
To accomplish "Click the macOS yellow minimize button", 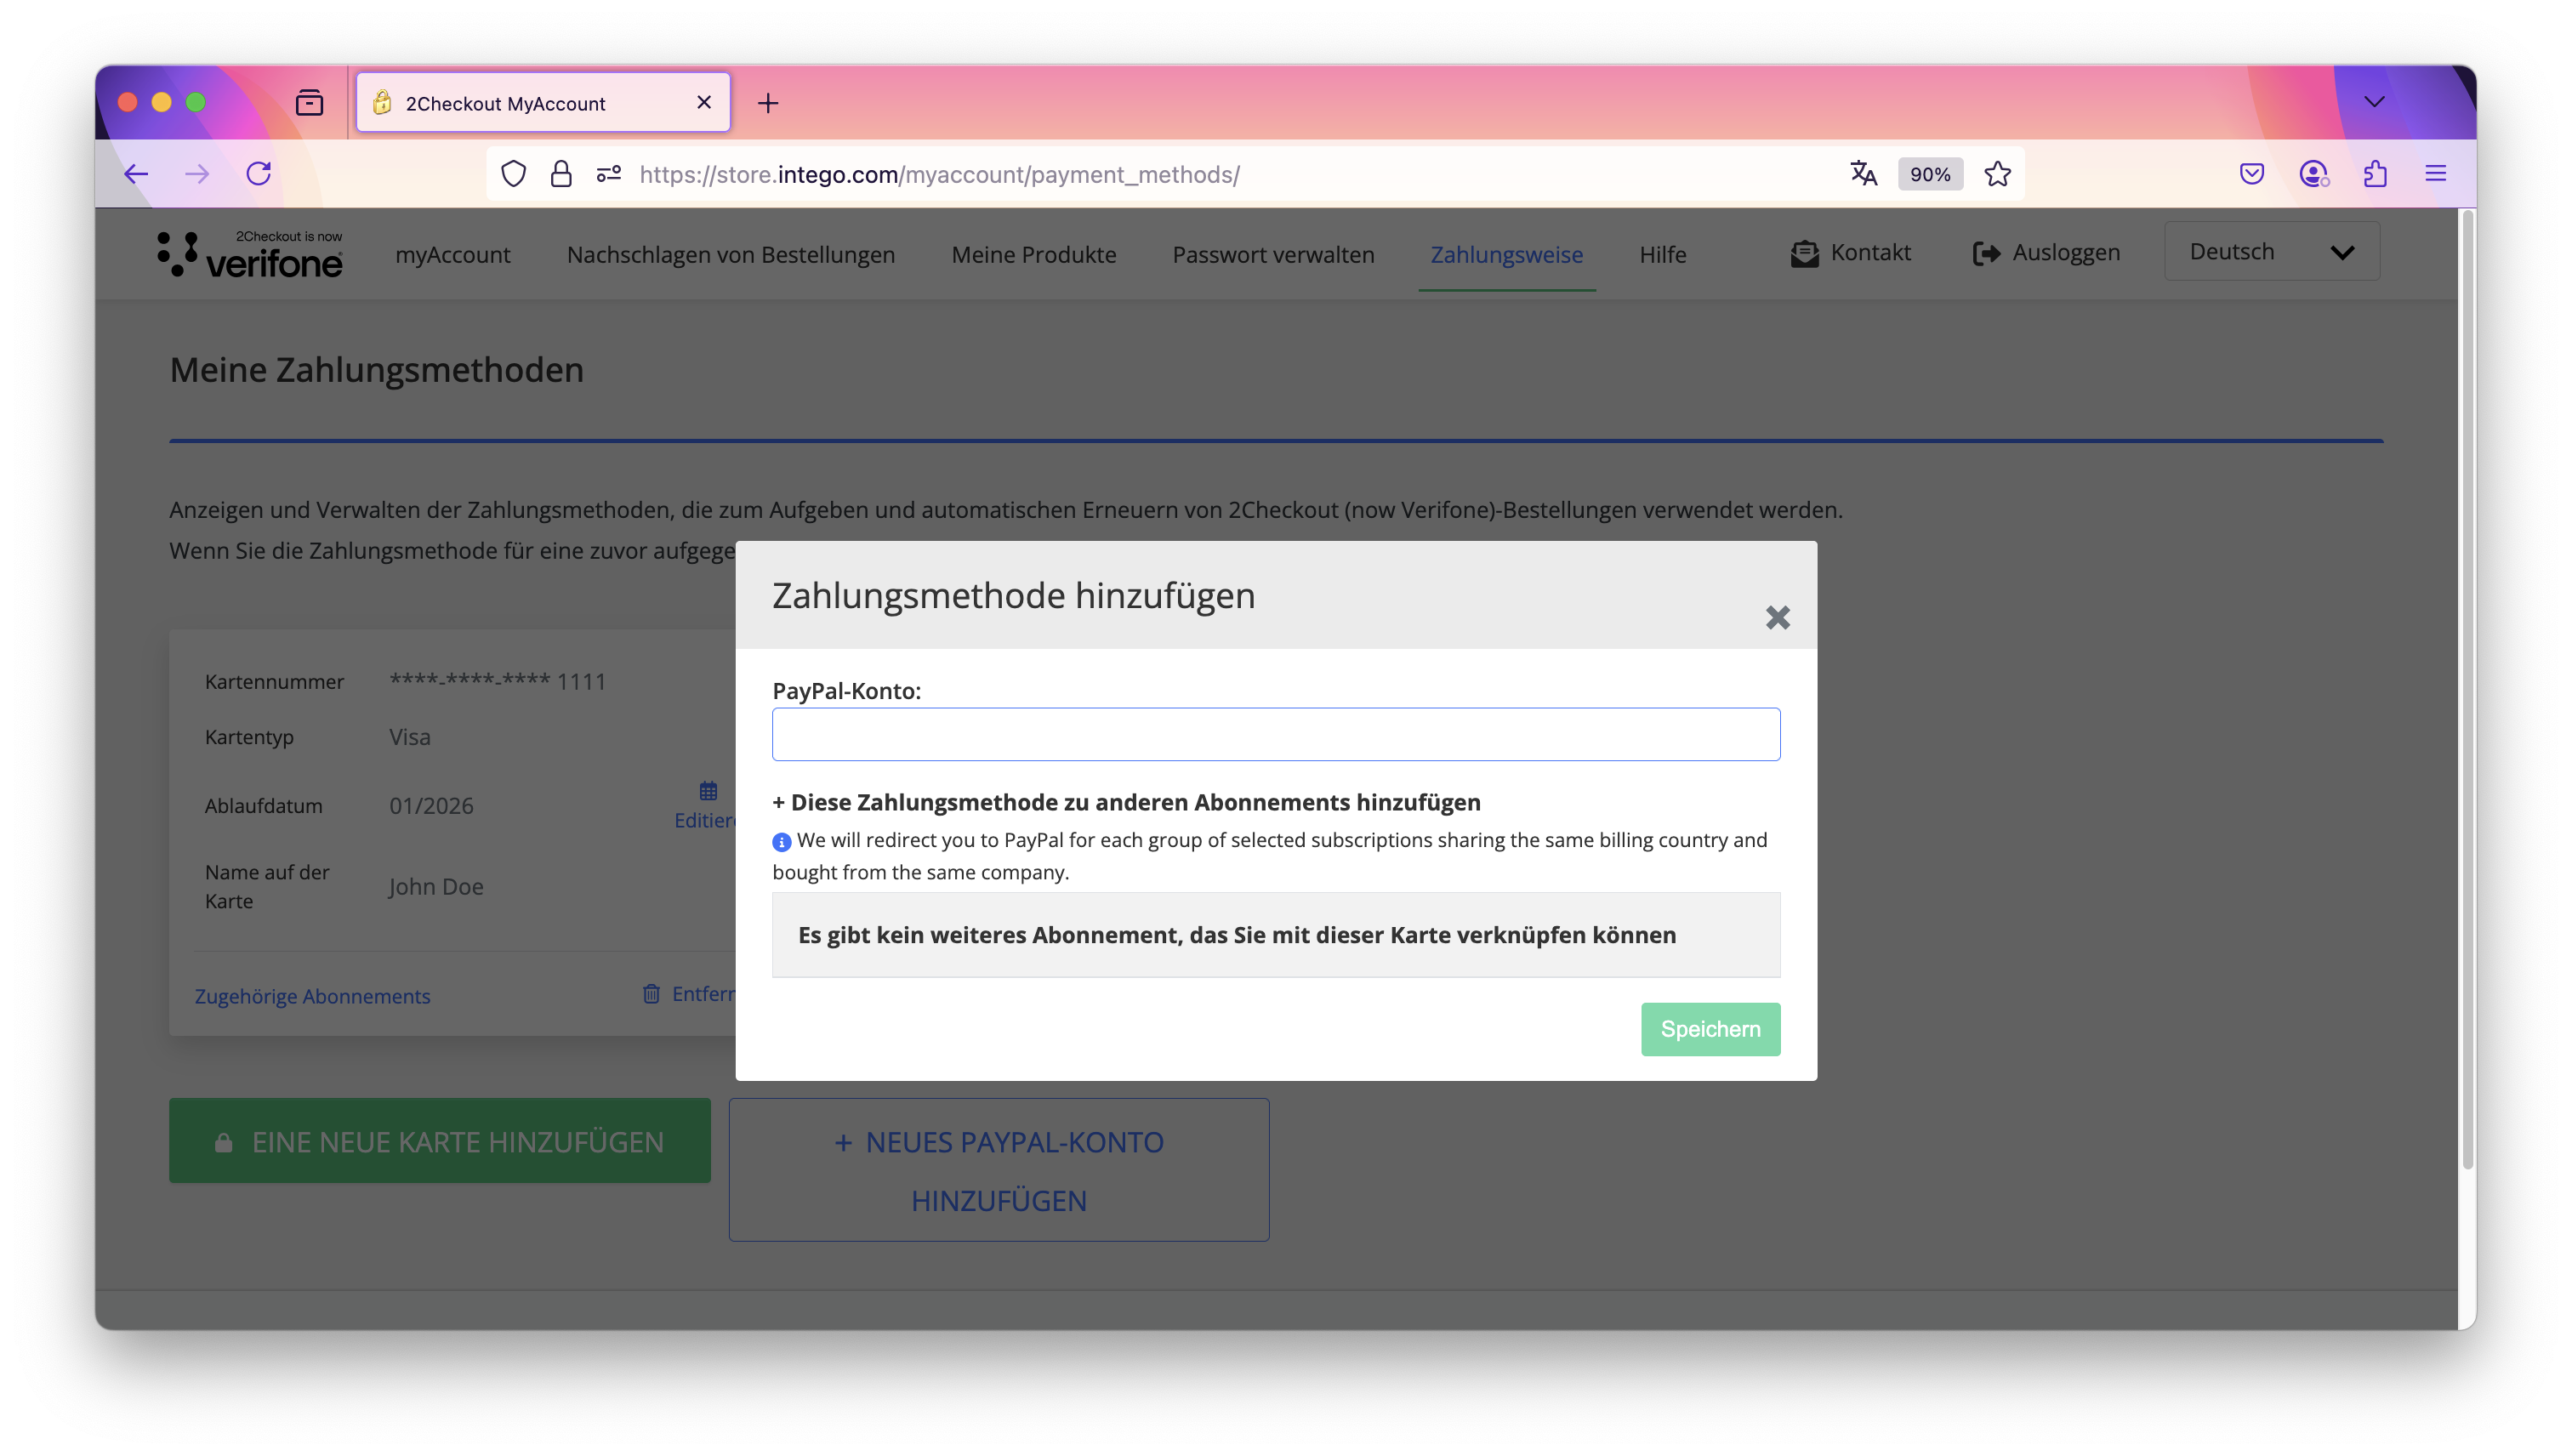I will [x=161, y=102].
